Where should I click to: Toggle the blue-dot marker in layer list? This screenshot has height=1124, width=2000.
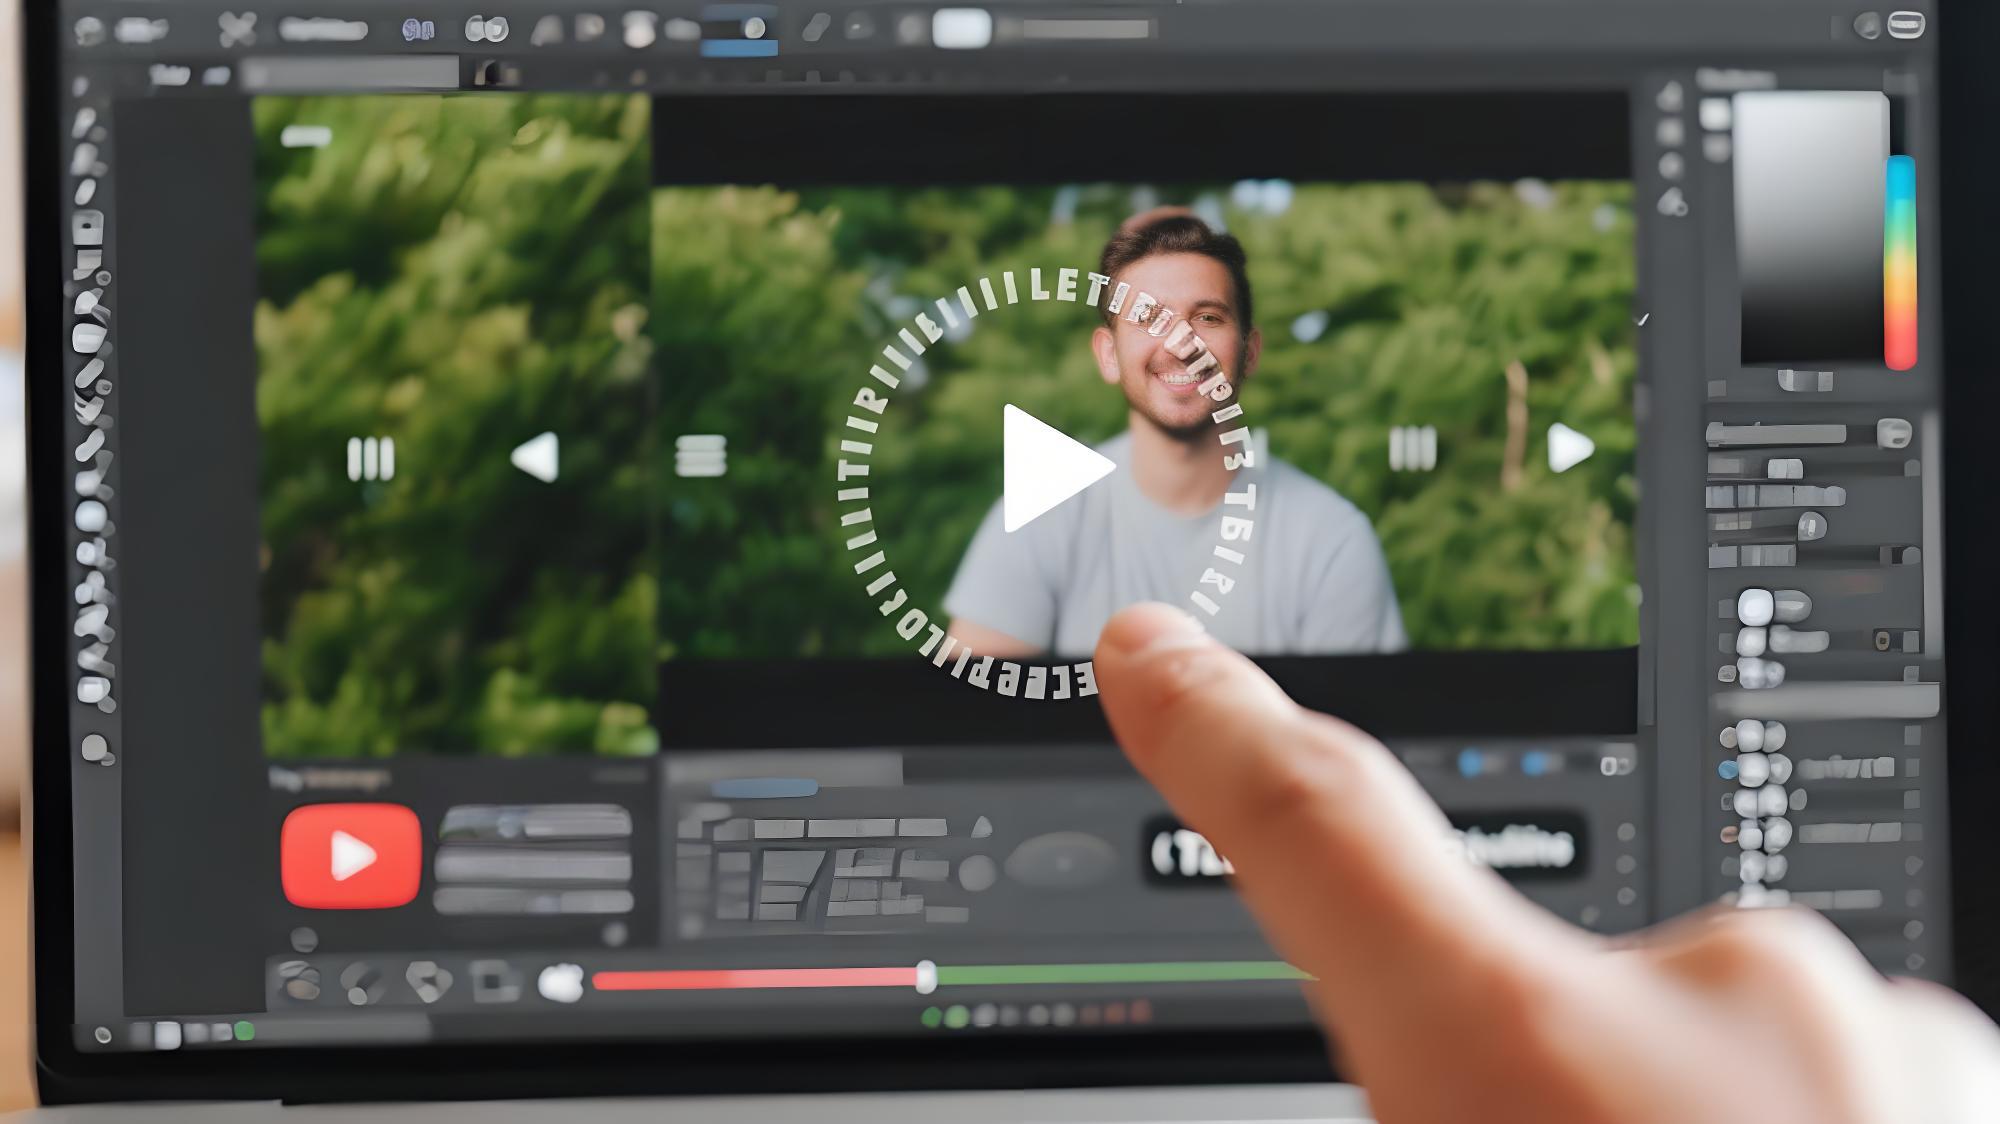(x=1727, y=770)
